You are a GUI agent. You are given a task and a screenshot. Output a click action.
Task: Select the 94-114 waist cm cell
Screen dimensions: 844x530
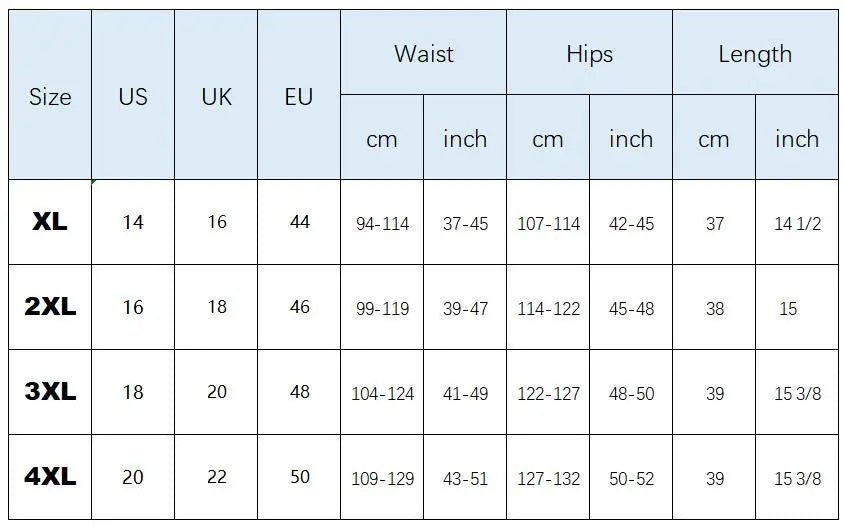(382, 222)
